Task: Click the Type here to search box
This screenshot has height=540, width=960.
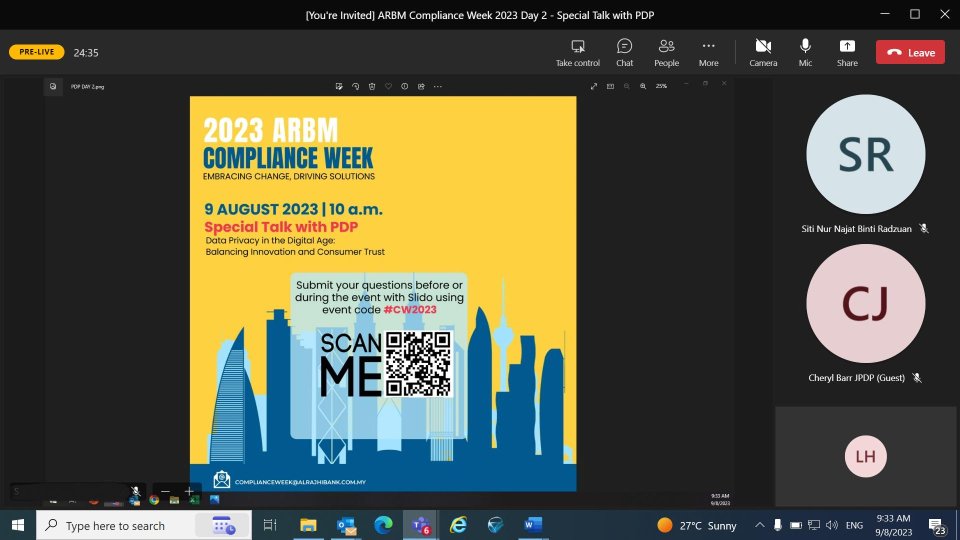Action: (x=144, y=525)
